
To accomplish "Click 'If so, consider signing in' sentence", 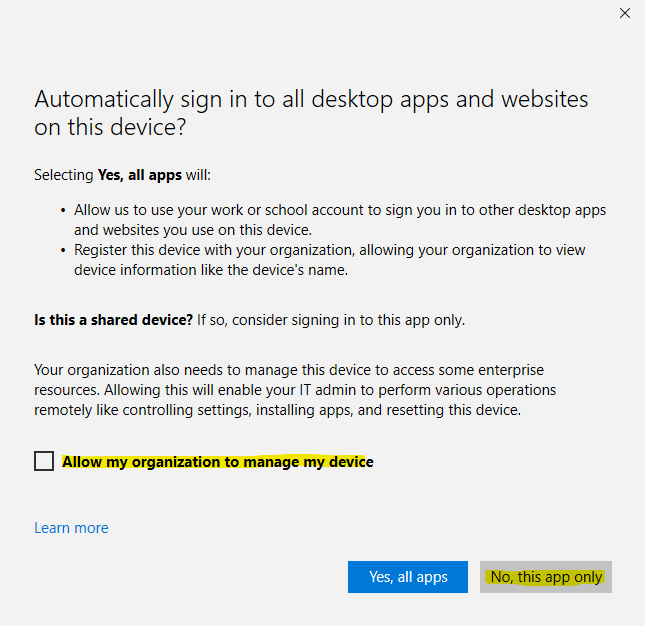I will 330,320.
